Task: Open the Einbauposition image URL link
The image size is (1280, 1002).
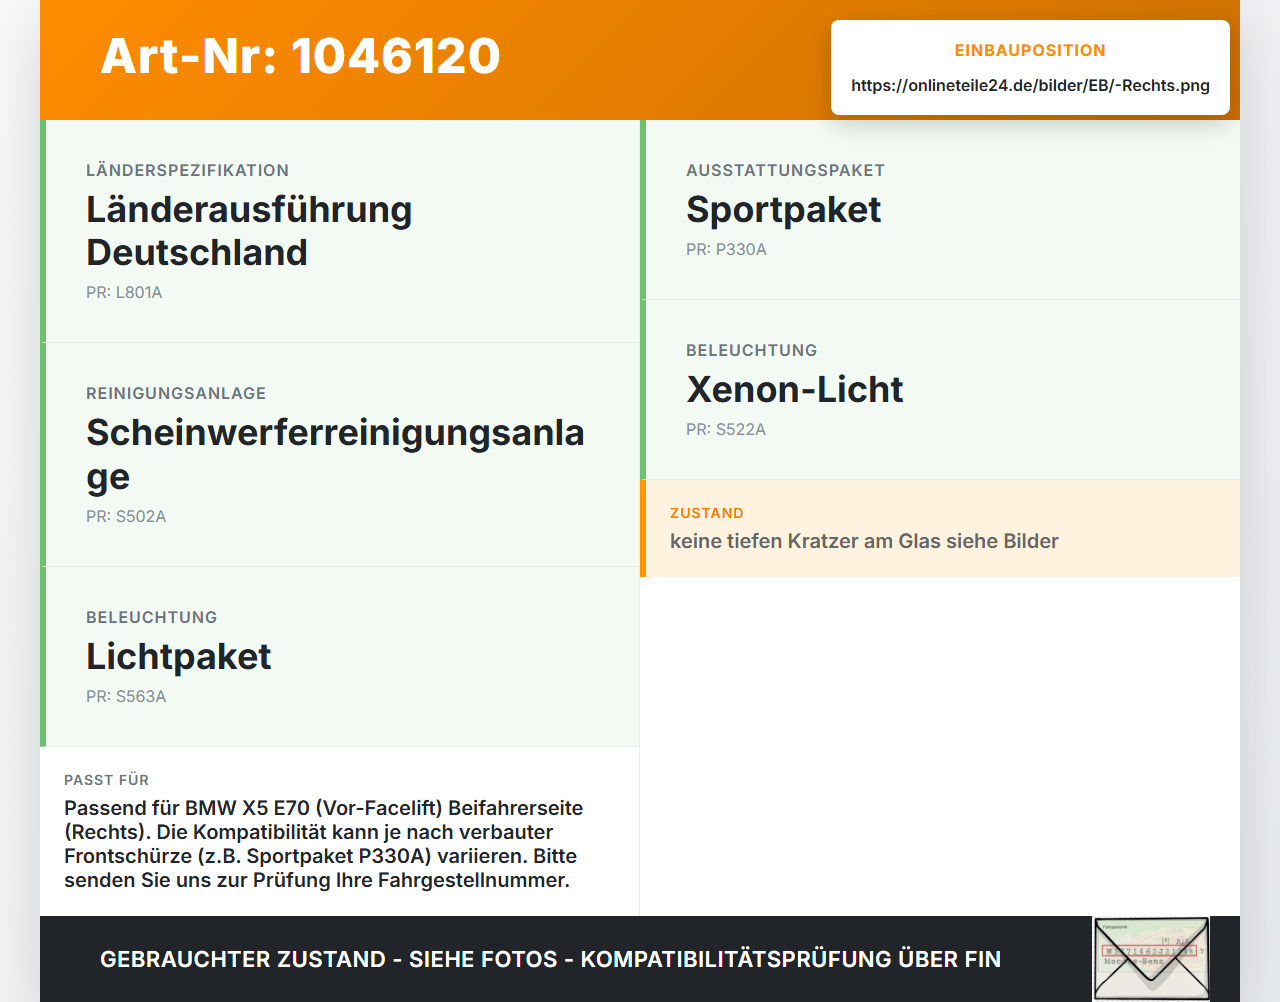Action: (1030, 86)
